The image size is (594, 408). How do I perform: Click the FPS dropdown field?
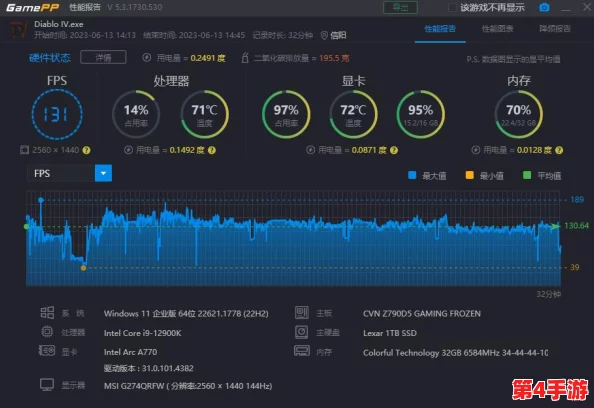70,173
